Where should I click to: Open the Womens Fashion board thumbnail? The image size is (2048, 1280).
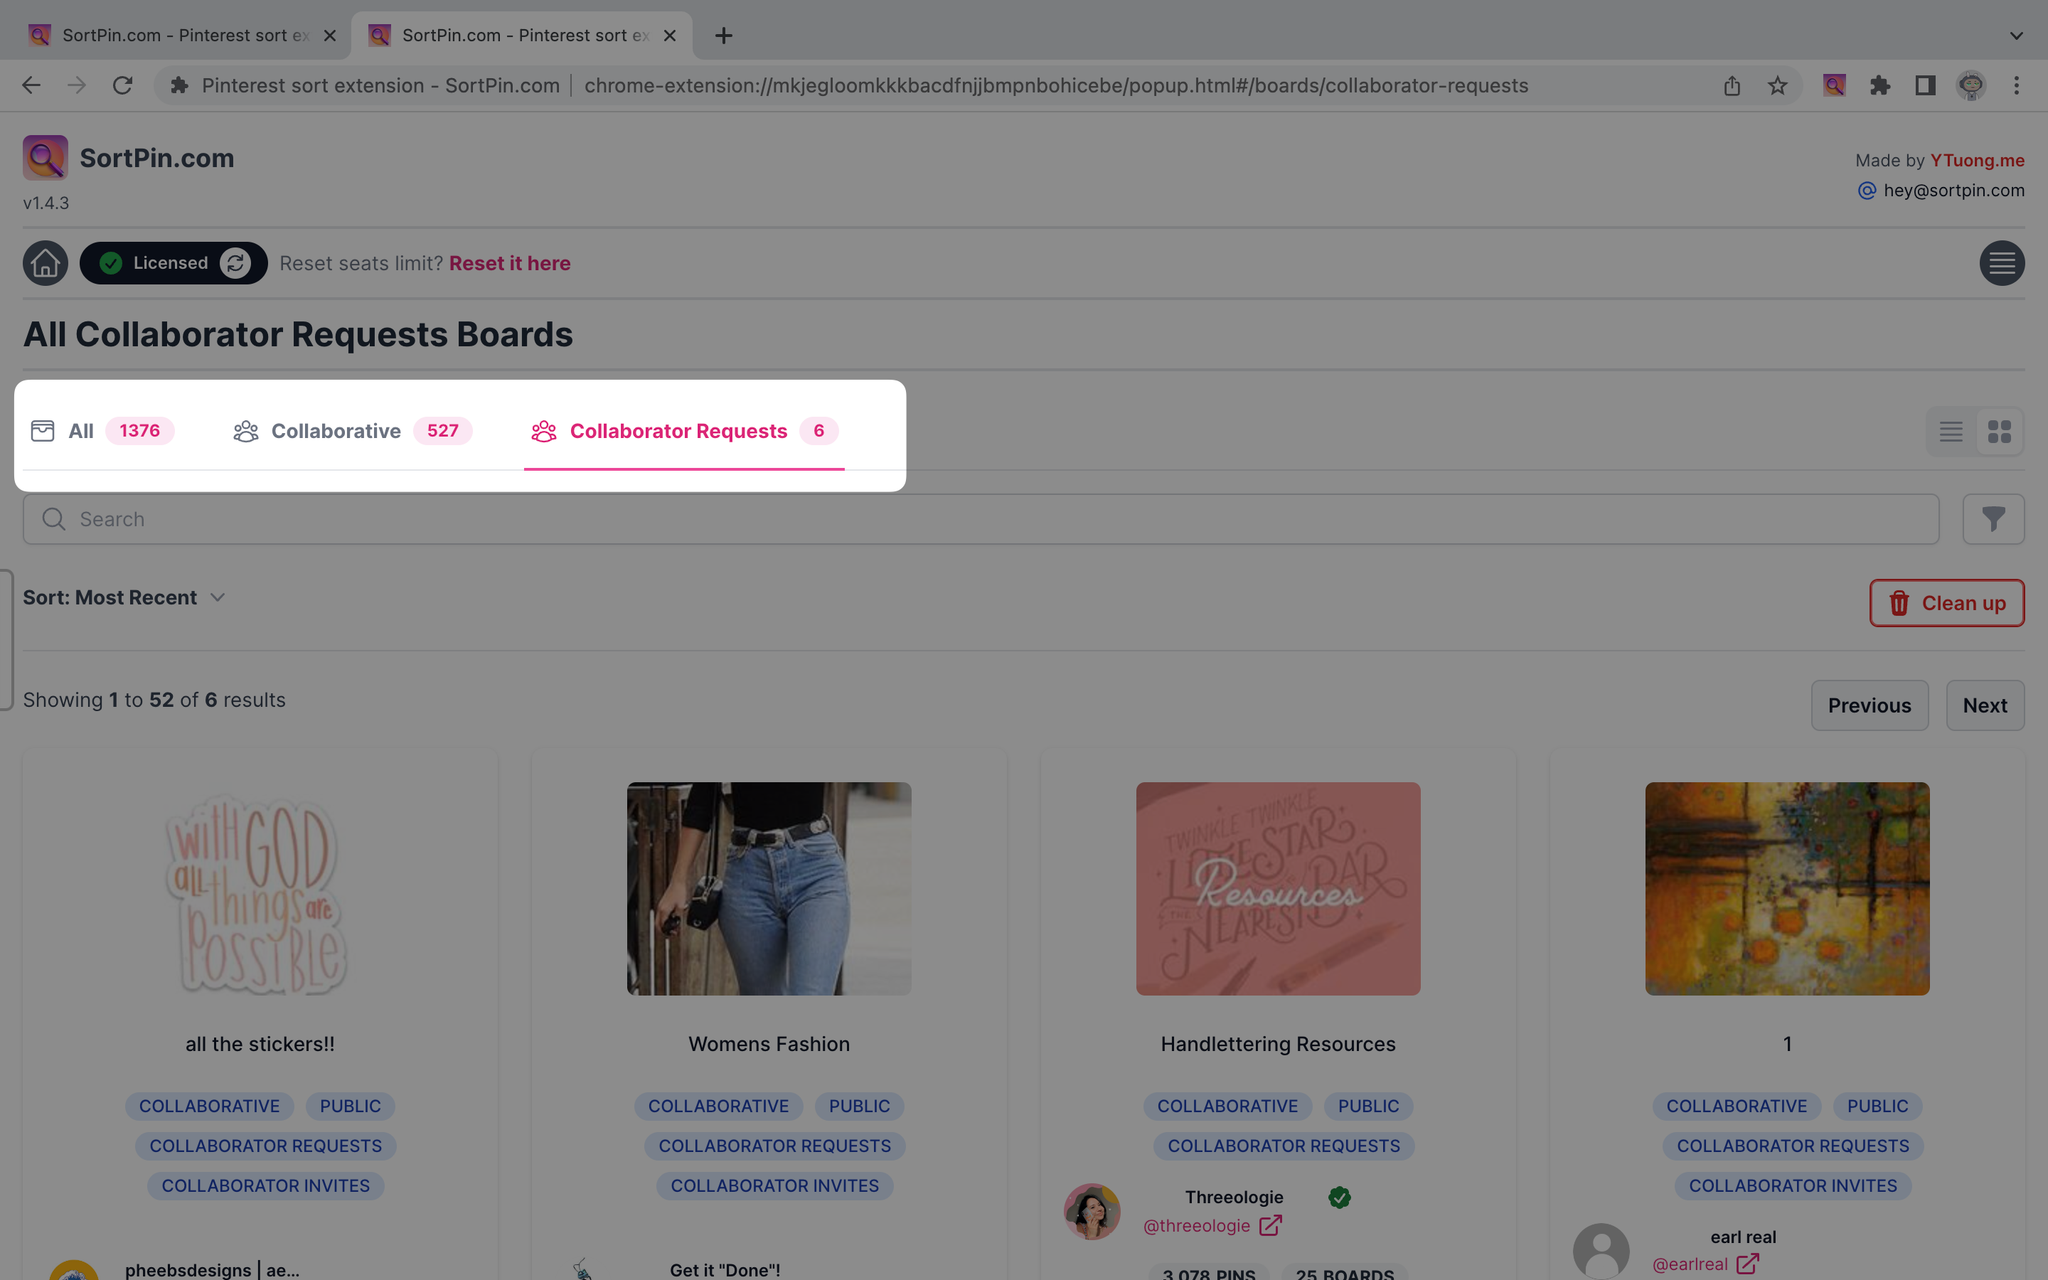pos(769,889)
